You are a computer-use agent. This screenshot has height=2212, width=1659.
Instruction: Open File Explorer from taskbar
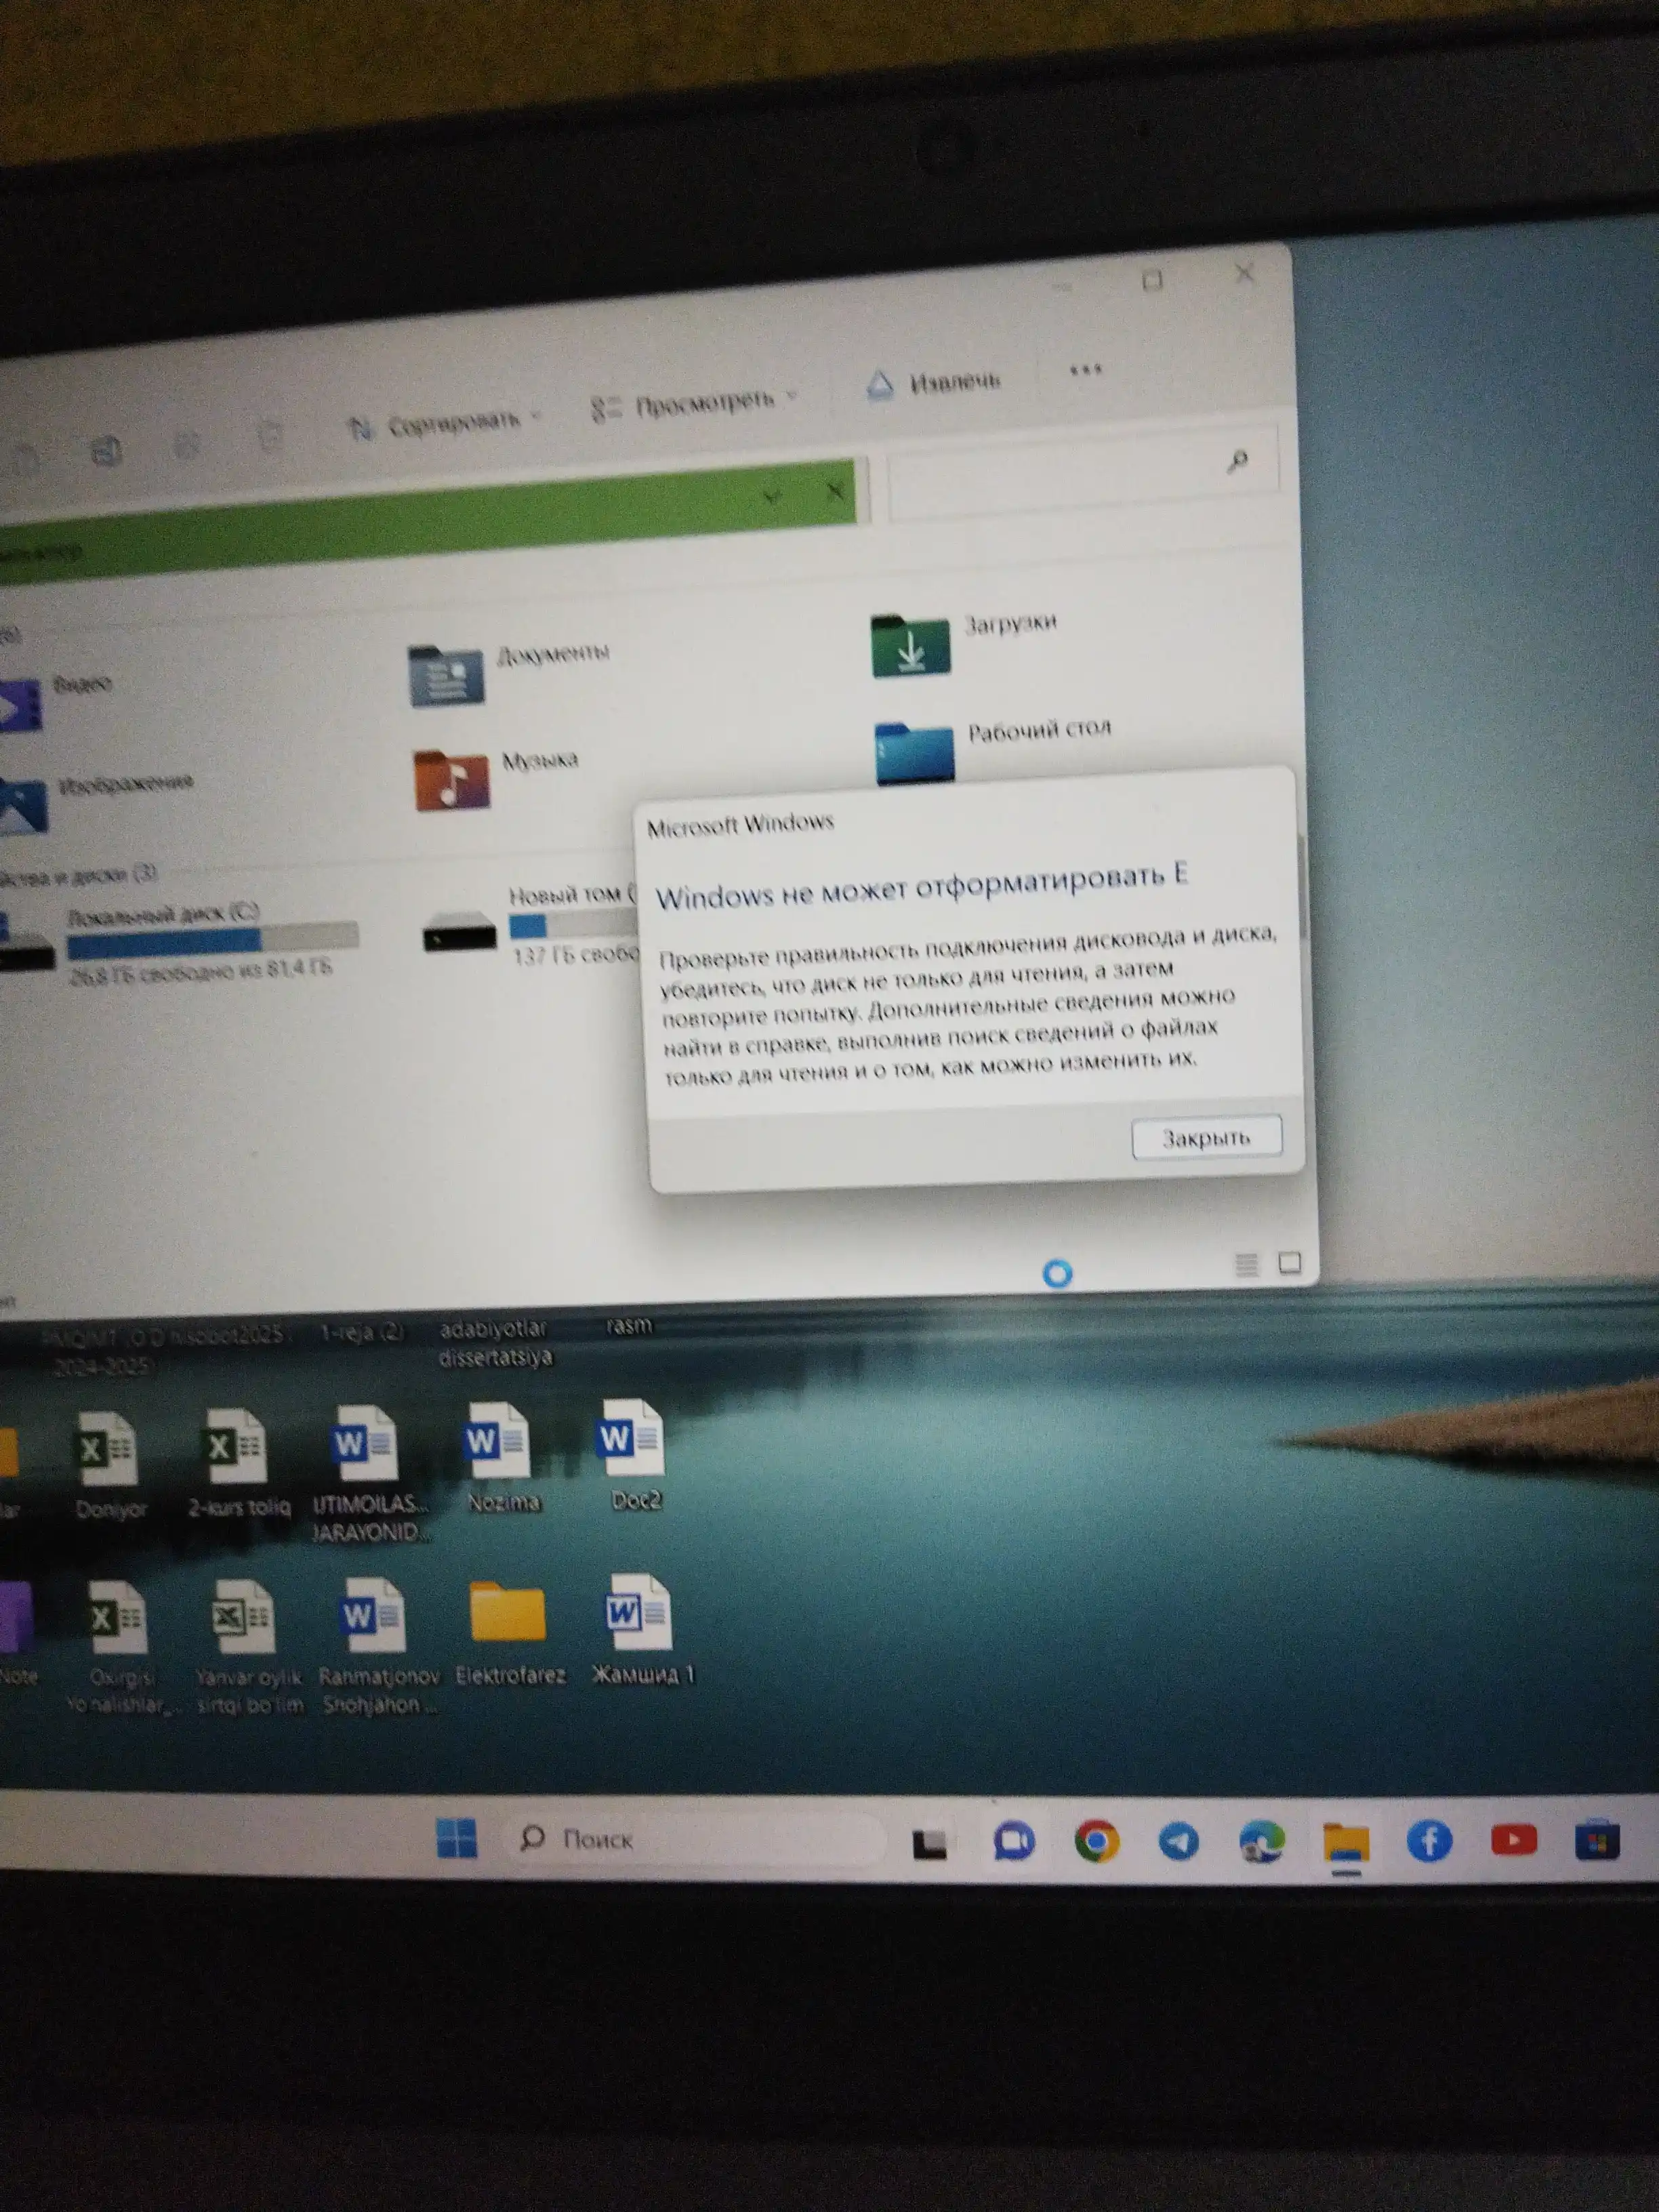click(1345, 1842)
